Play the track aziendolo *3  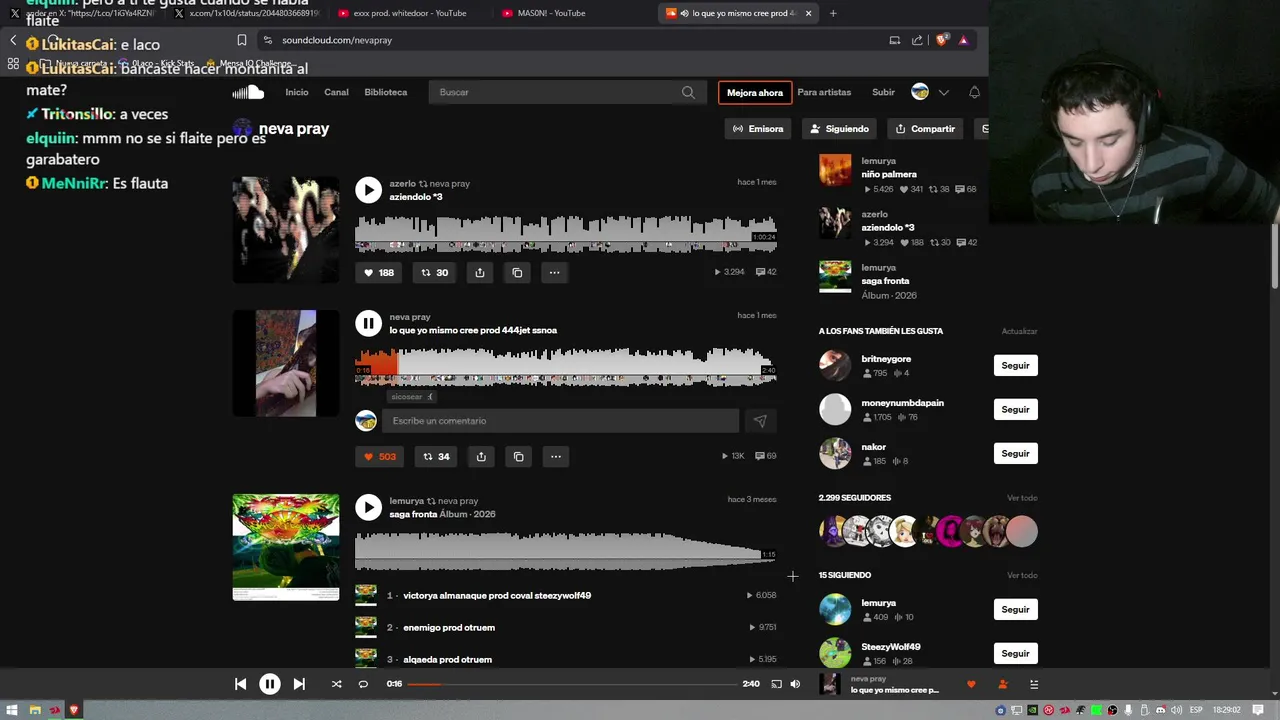(x=368, y=190)
